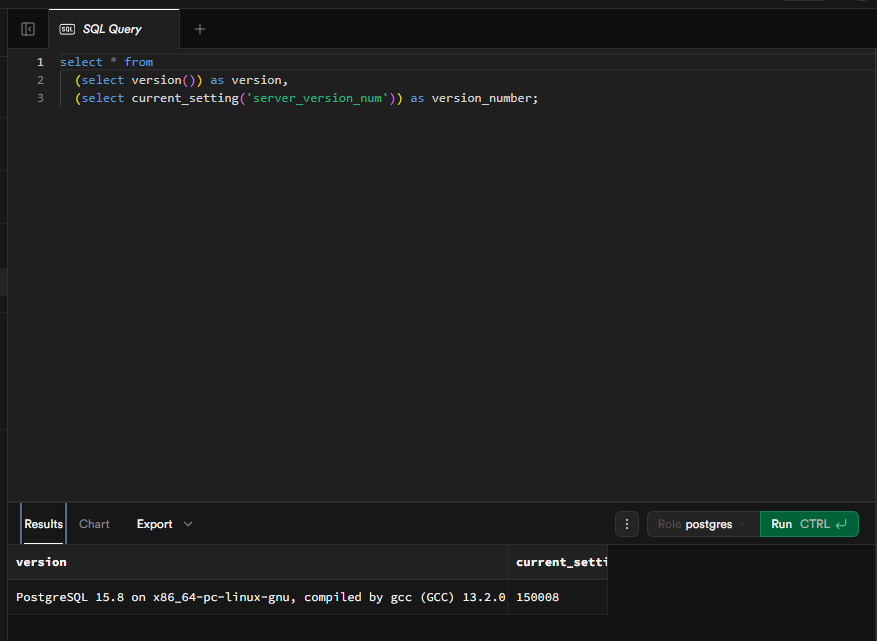This screenshot has width=877, height=641.
Task: Click version_number alias in line 3
Action: pos(484,98)
